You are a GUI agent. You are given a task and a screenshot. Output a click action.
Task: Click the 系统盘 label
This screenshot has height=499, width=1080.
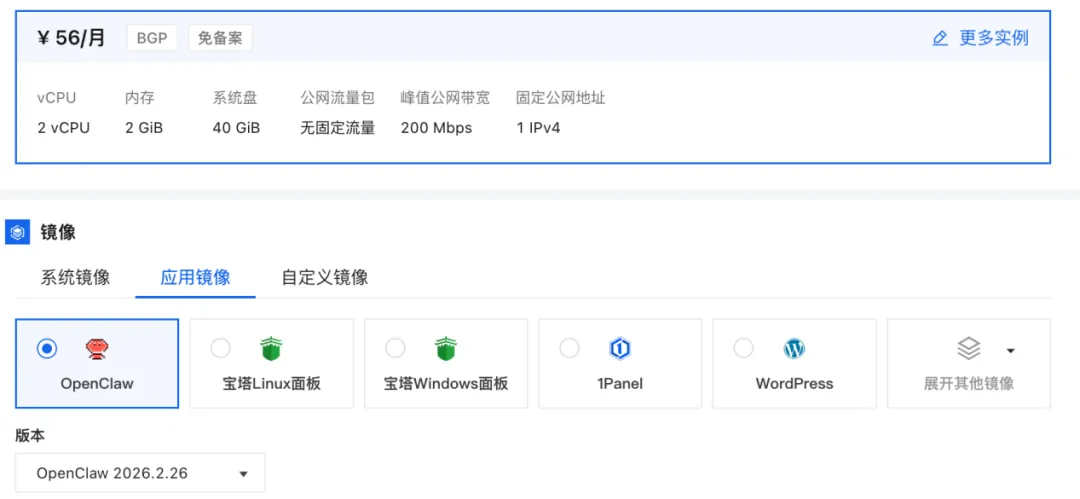pyautogui.click(x=235, y=98)
